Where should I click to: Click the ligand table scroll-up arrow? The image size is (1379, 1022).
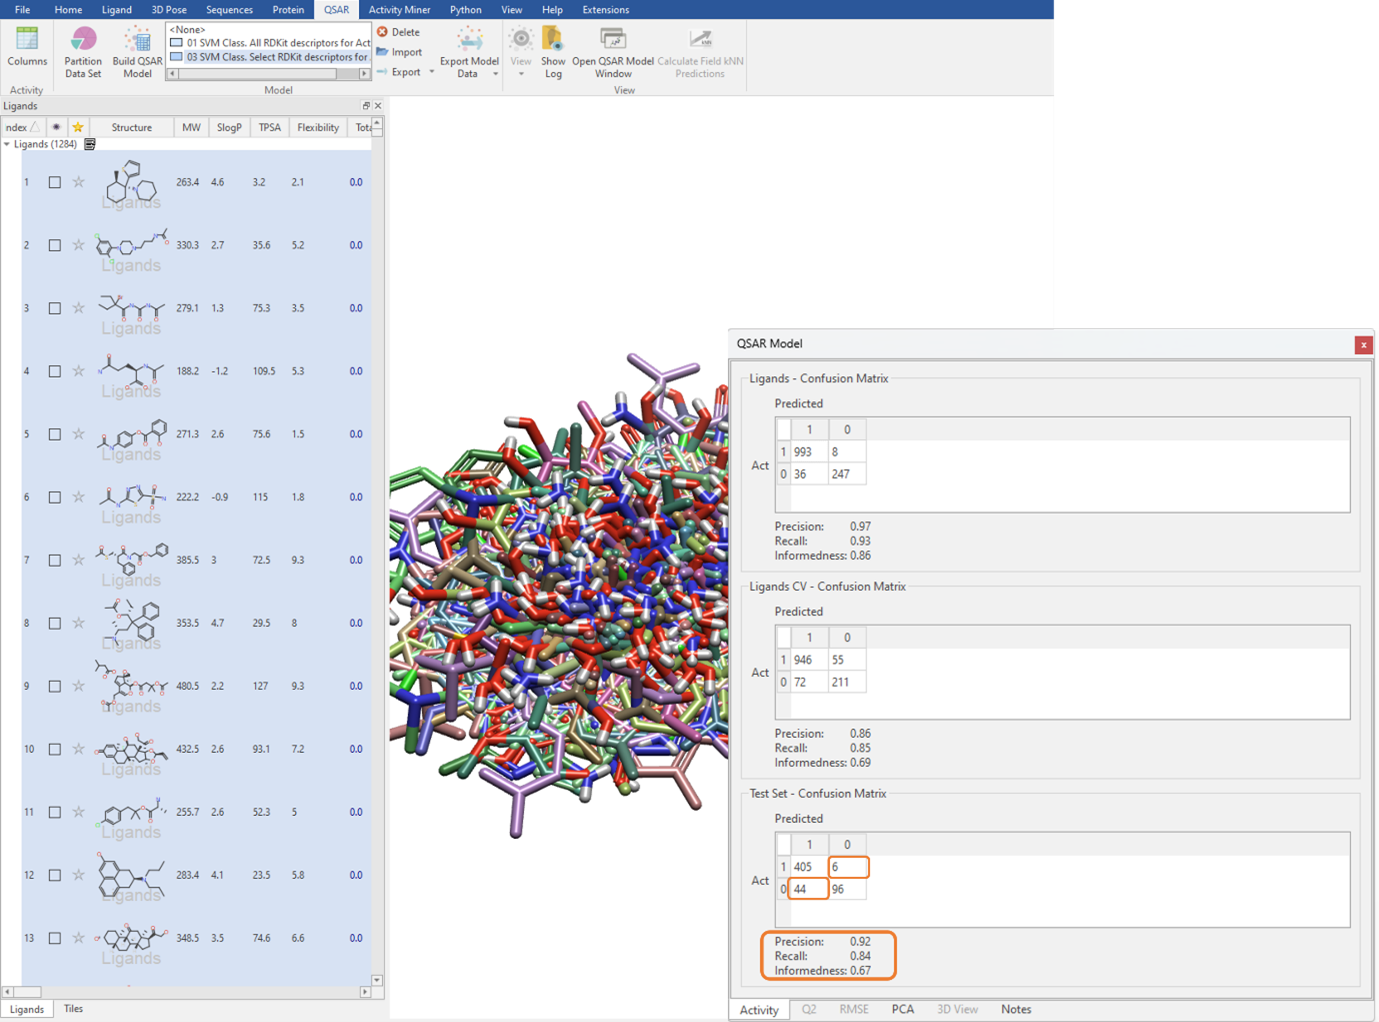pos(377,124)
